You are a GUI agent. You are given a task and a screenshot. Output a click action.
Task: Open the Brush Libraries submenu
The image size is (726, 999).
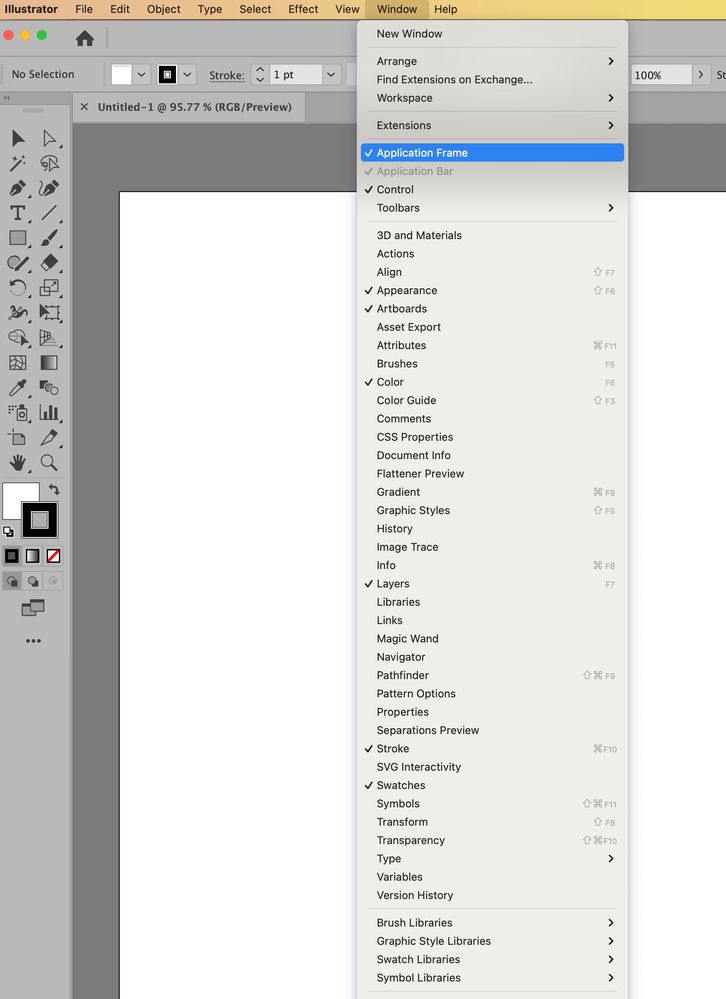pyautogui.click(x=492, y=923)
